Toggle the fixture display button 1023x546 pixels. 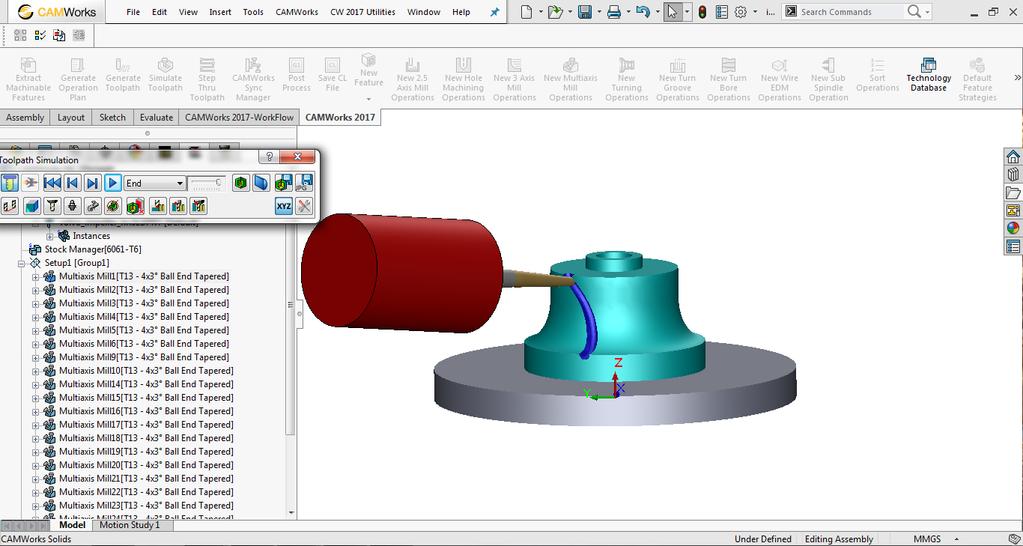pos(93,207)
